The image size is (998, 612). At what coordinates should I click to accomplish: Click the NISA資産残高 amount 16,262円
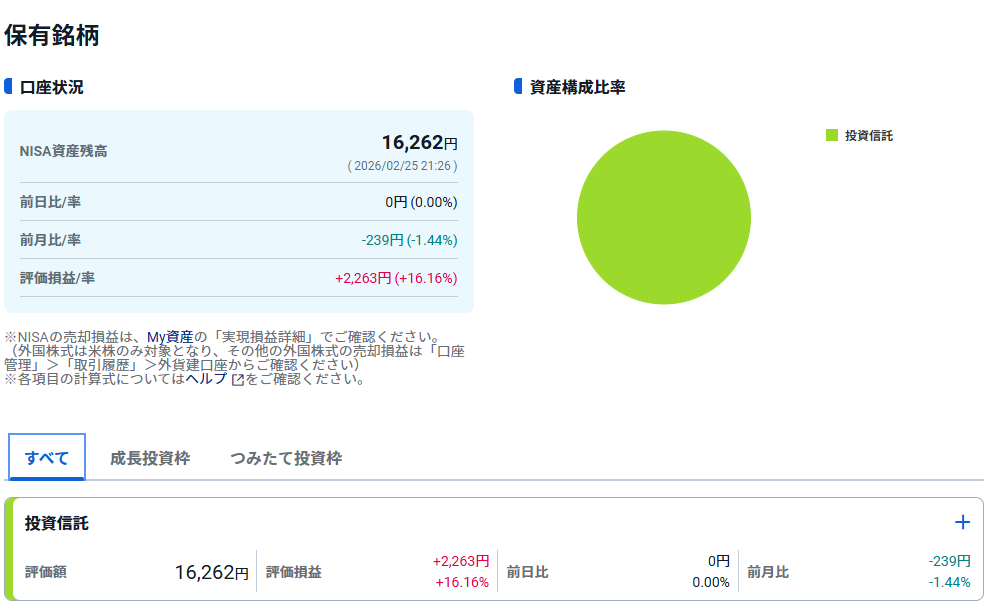(x=419, y=143)
